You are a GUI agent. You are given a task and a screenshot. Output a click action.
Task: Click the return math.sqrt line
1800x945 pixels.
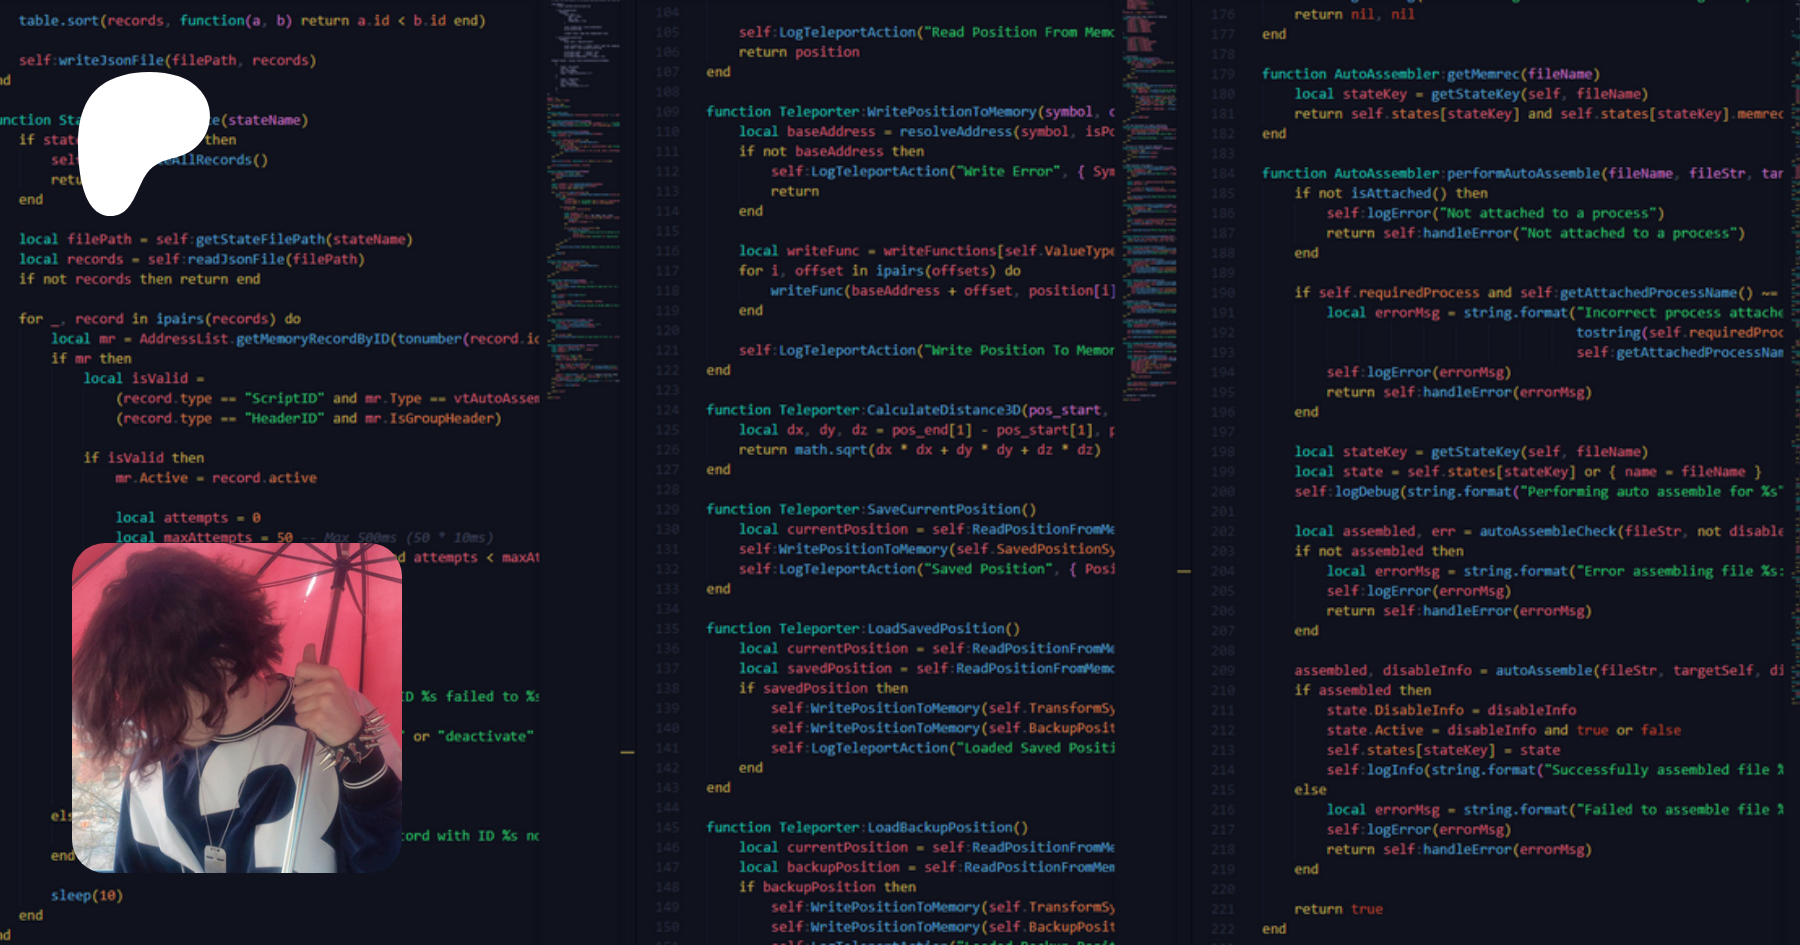918,450
